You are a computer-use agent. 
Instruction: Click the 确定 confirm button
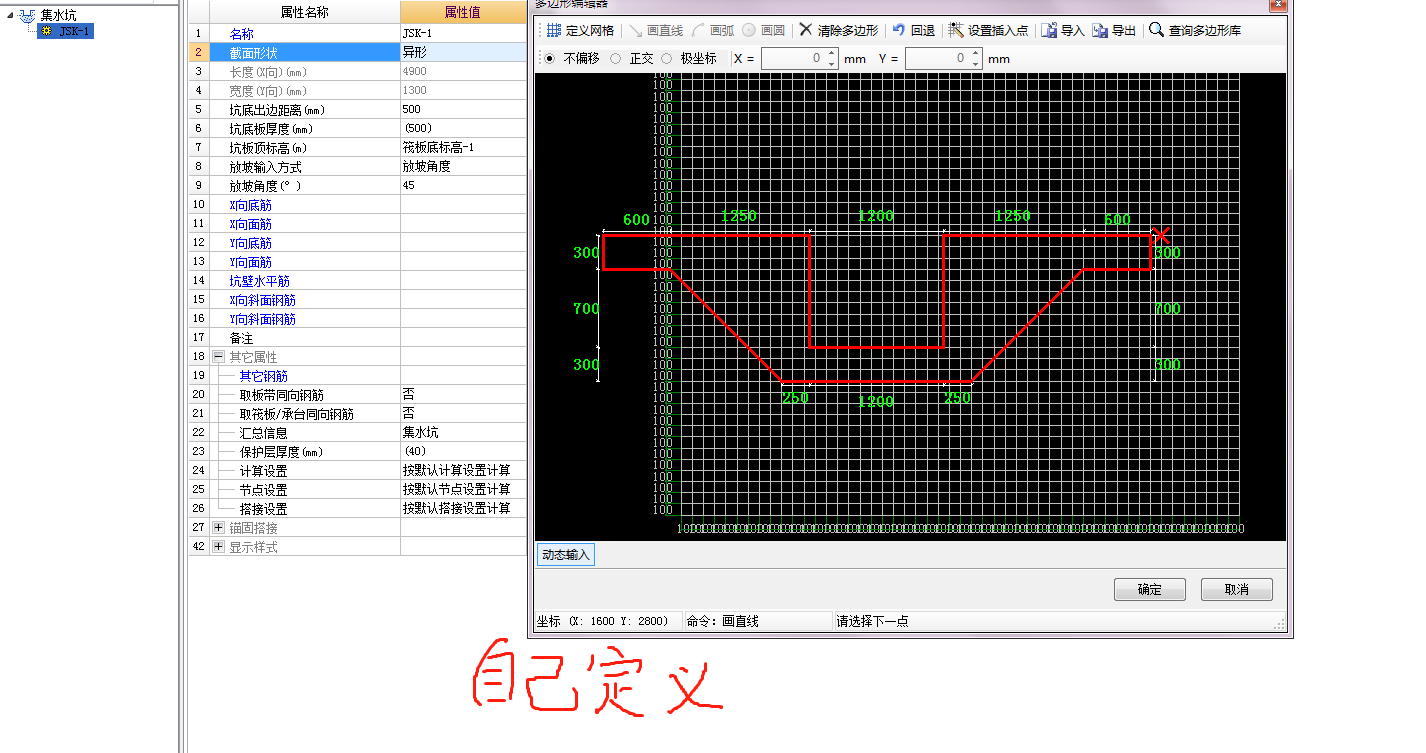click(1150, 589)
